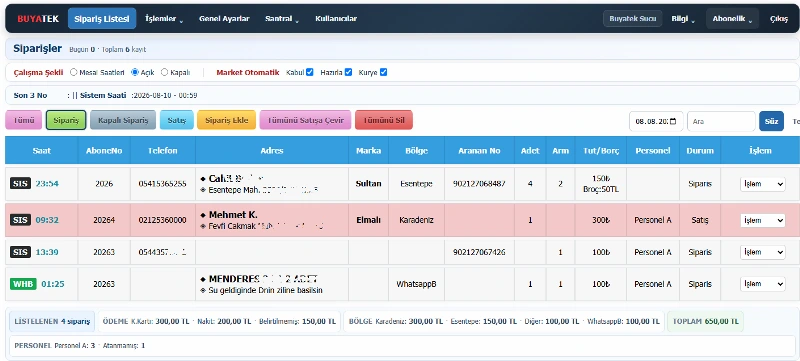
Task: Toggle the Hazırla checkbox
Action: (x=348, y=72)
